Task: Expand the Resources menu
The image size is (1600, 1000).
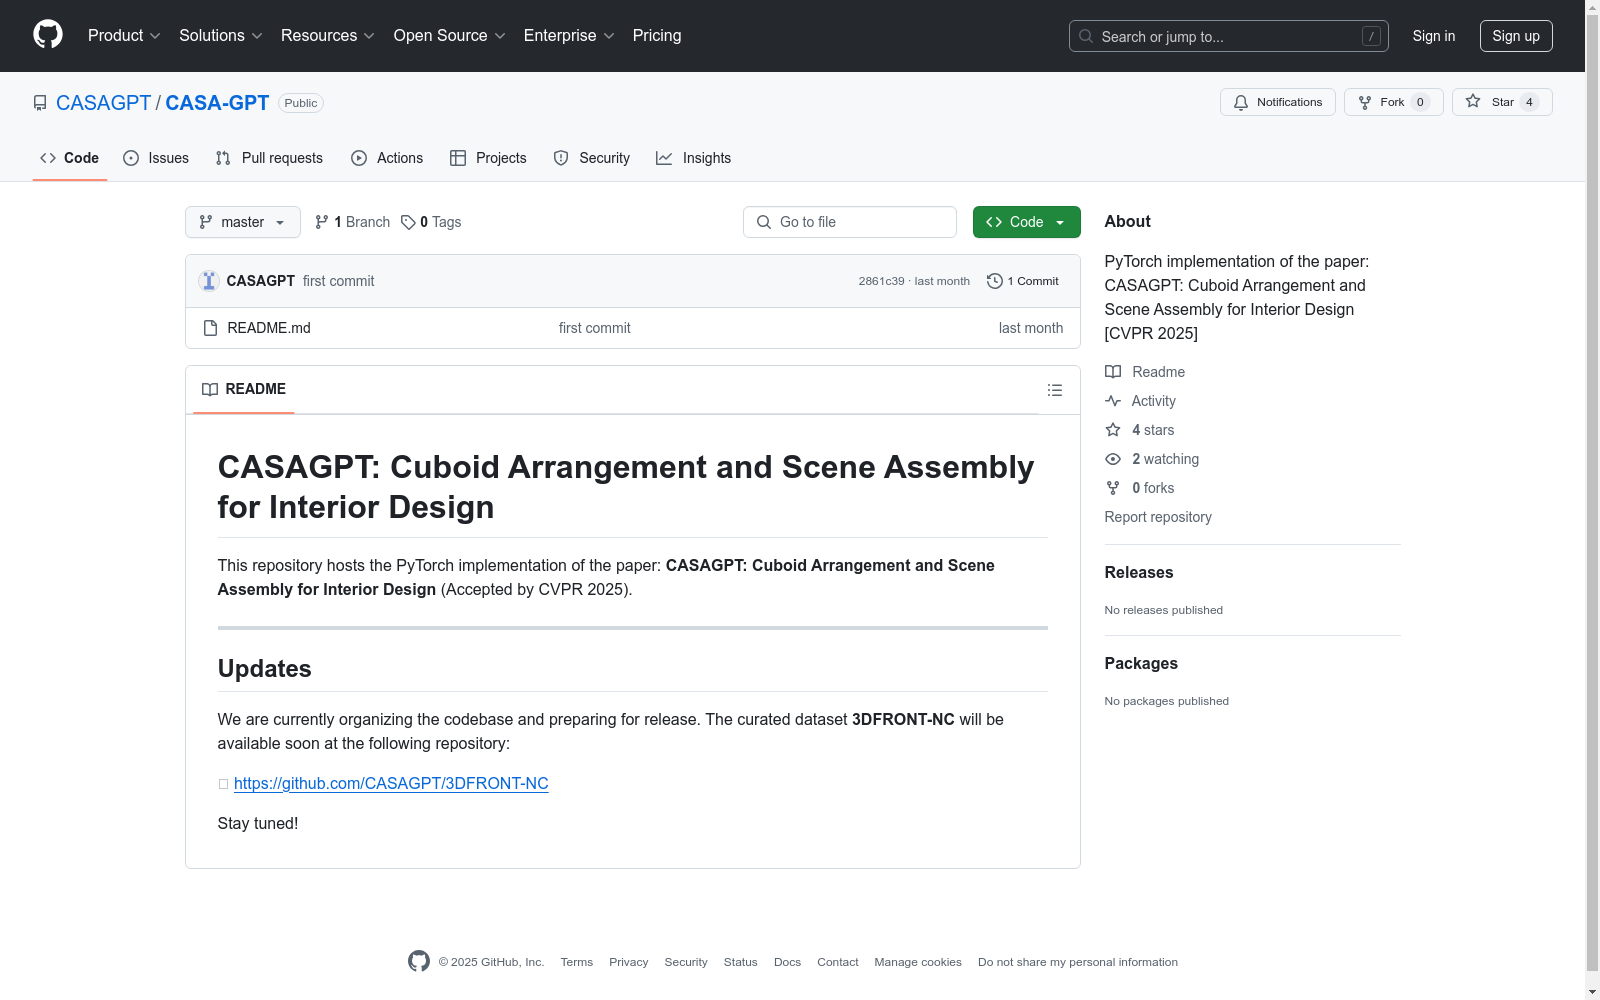Action: 328,36
